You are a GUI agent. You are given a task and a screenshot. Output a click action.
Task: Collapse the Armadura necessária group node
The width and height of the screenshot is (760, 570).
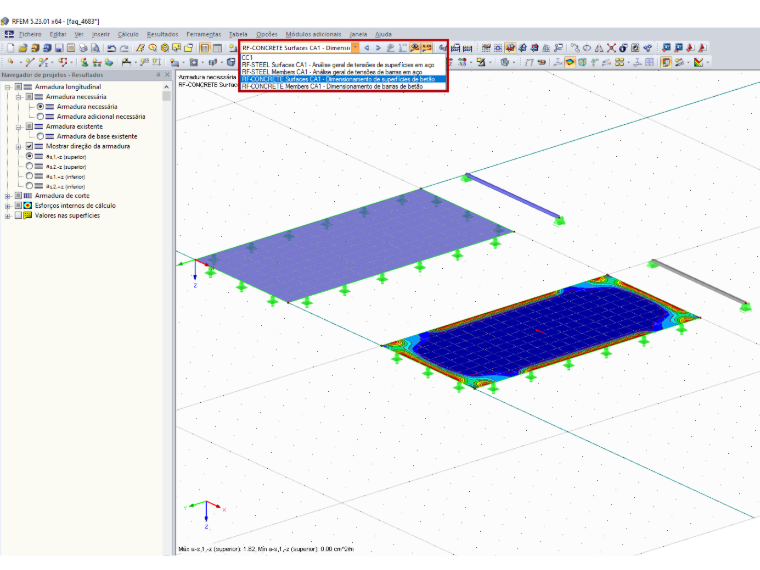tap(18, 97)
